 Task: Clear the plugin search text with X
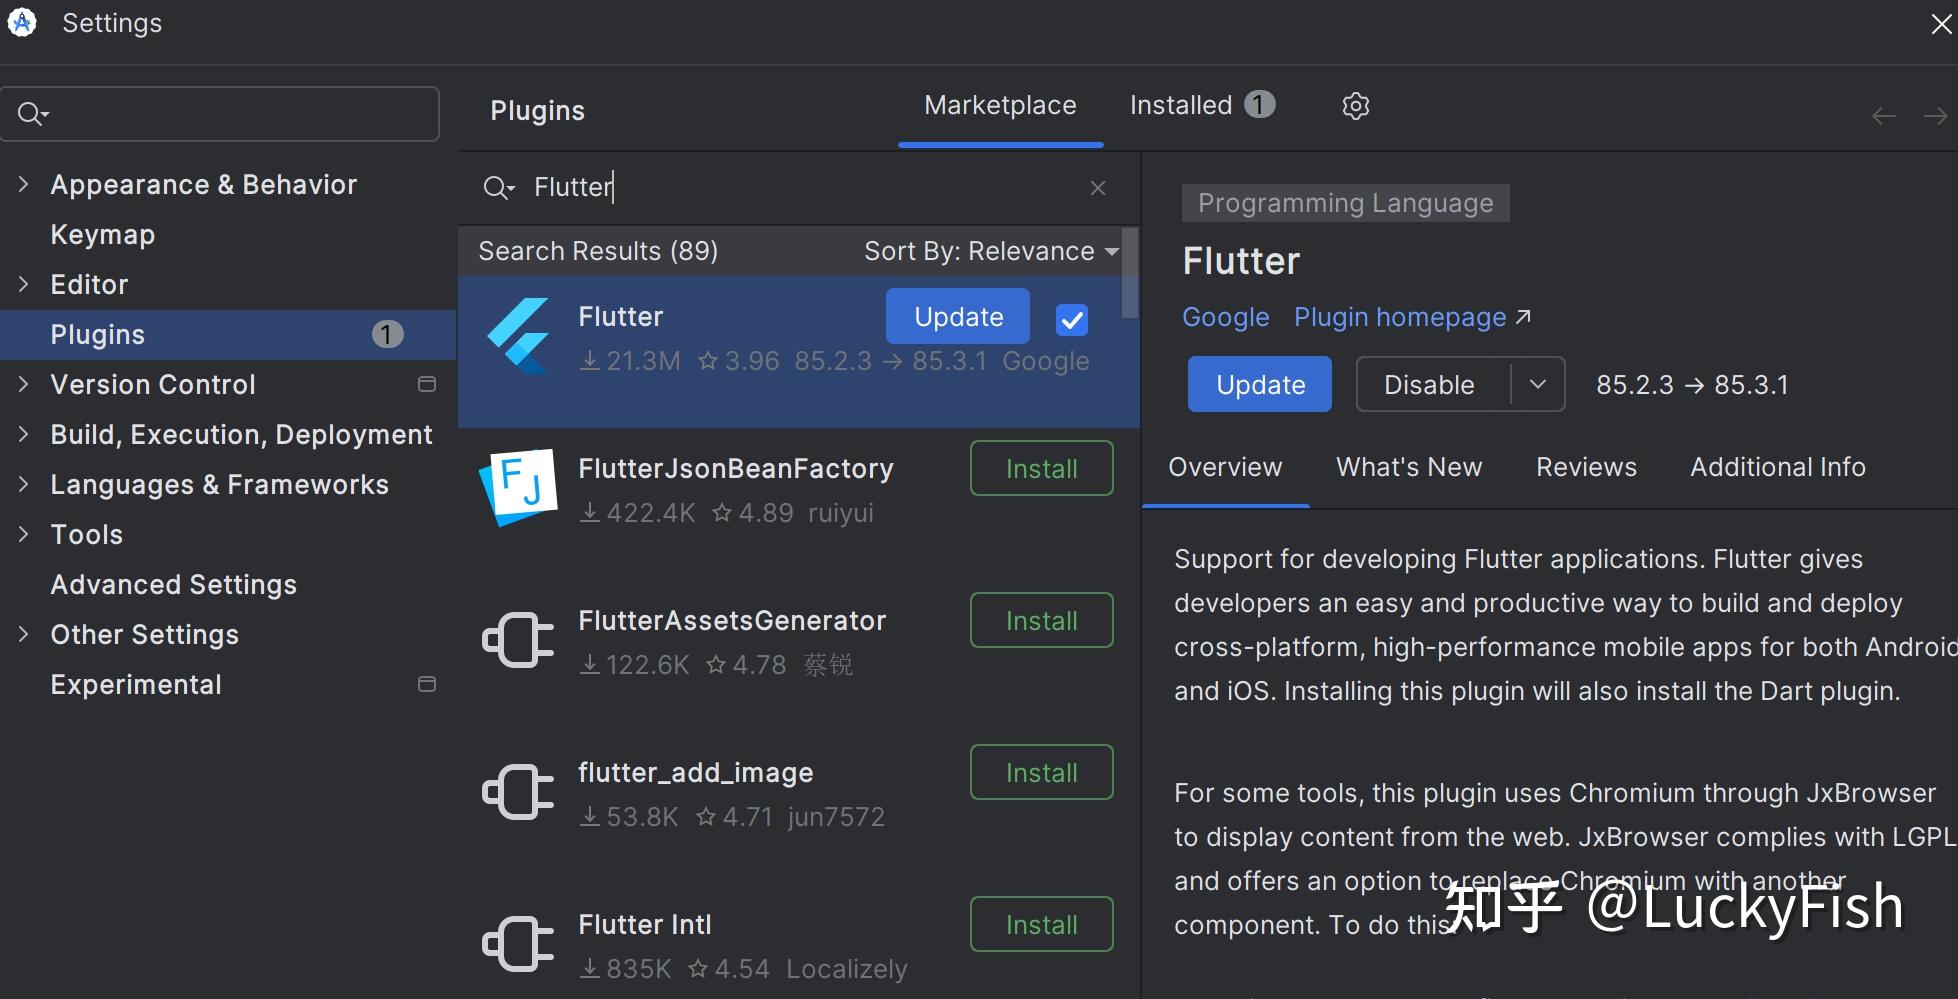(1097, 188)
